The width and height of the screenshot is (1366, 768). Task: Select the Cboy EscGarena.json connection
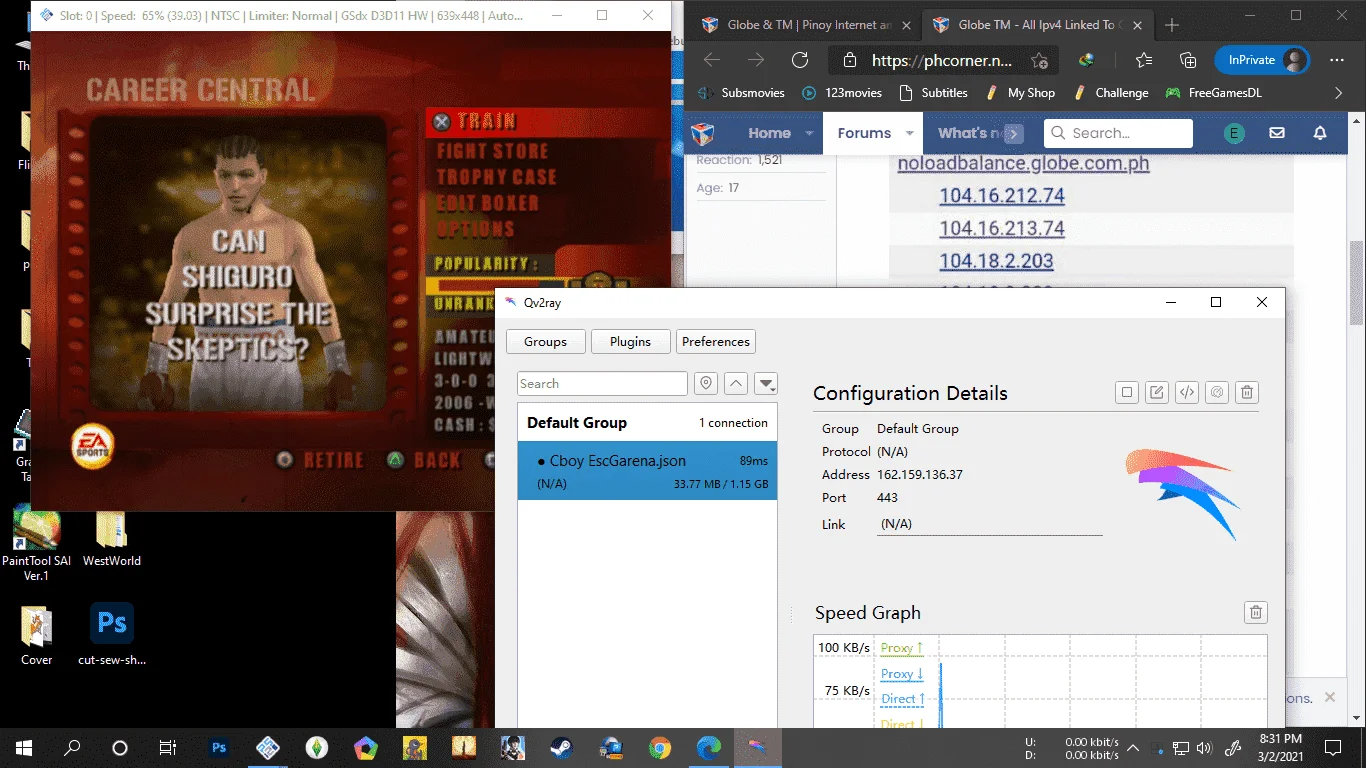[647, 470]
